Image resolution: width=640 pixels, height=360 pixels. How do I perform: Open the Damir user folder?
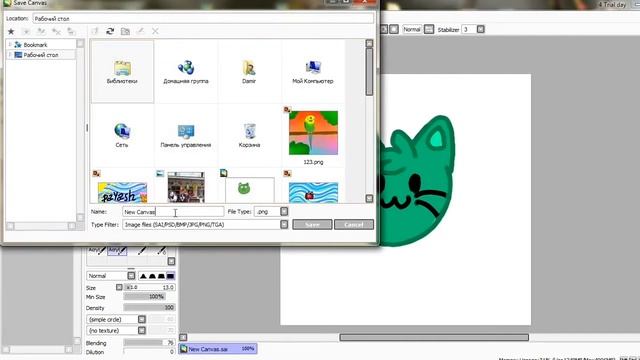coord(249,71)
